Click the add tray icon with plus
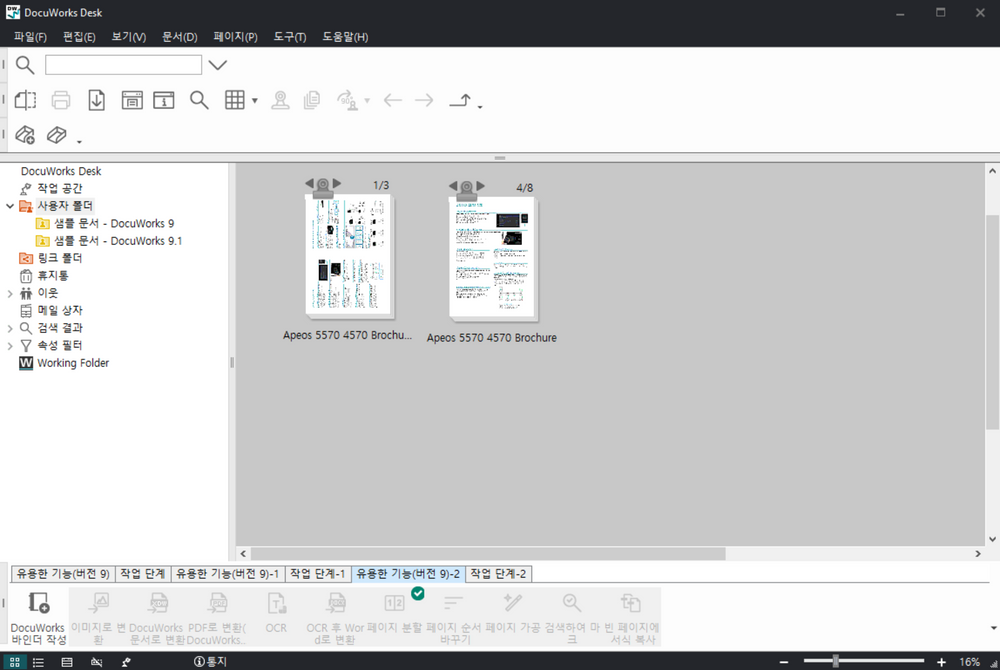 [x=26, y=135]
